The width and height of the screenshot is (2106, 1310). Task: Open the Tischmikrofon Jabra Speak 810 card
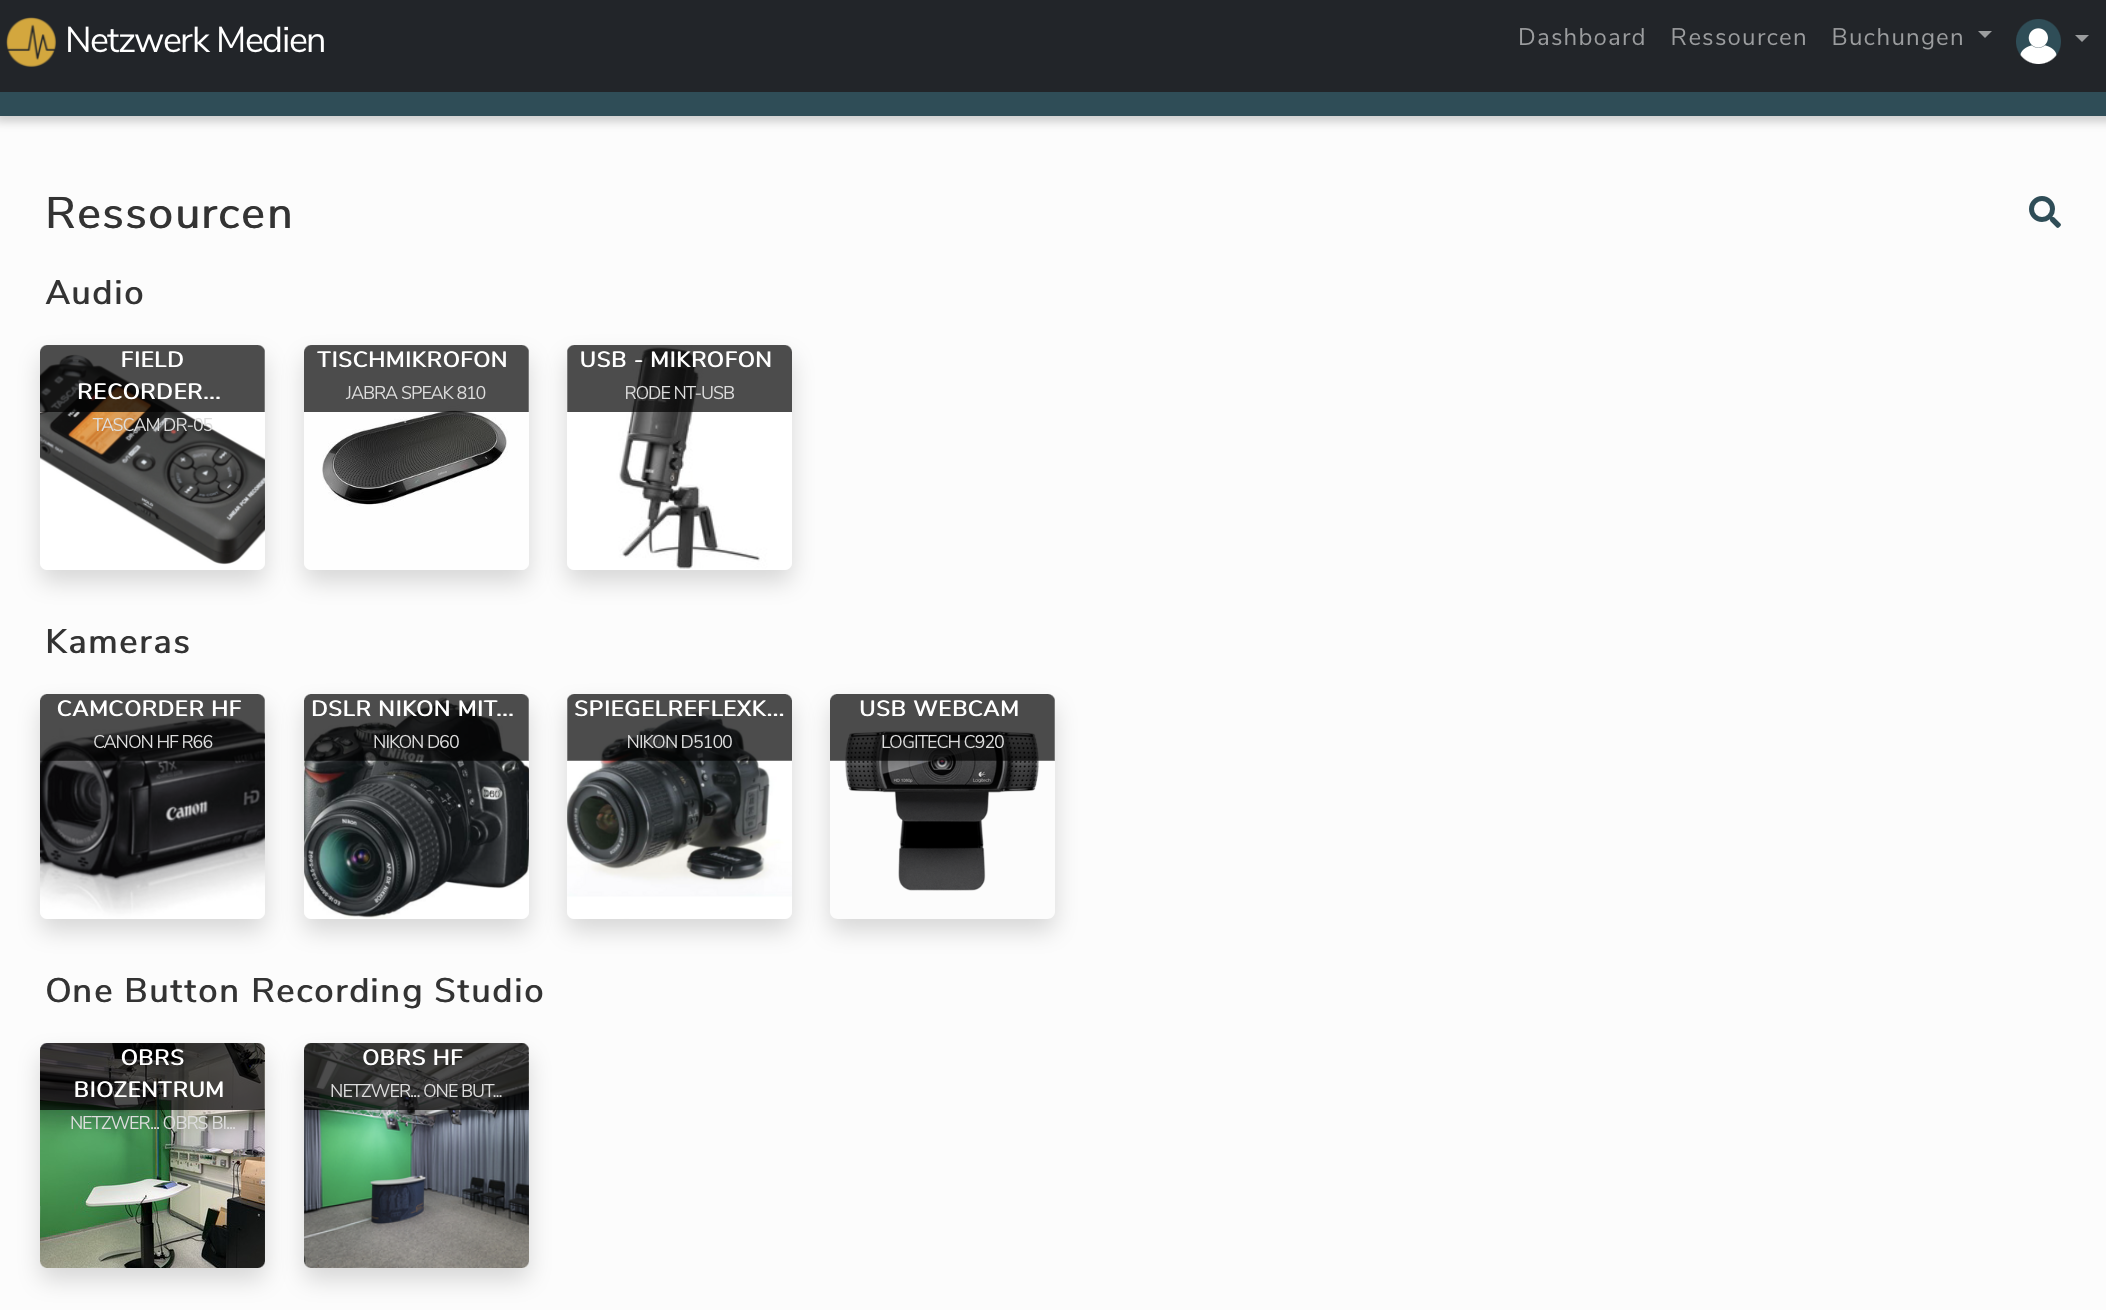click(x=416, y=457)
